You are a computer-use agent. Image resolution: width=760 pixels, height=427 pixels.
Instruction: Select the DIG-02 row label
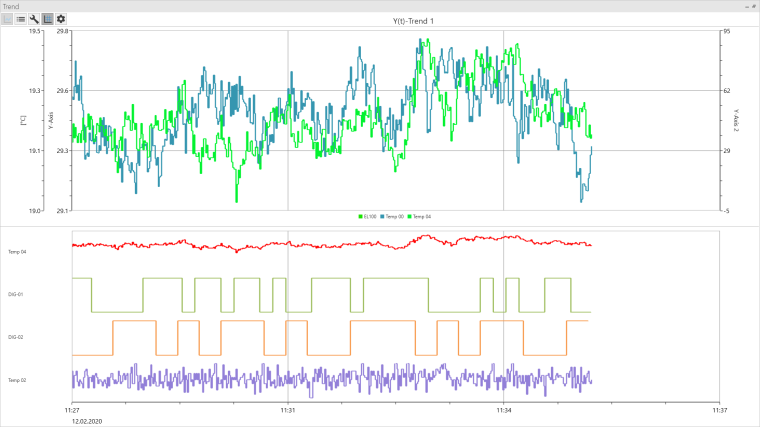(16, 337)
